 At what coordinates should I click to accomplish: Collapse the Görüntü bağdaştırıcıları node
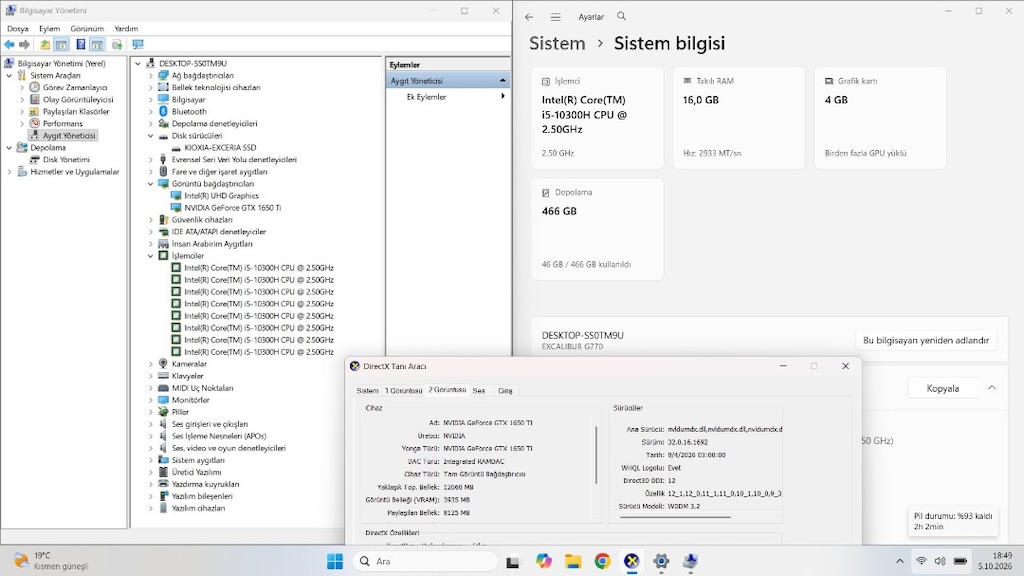pos(151,184)
